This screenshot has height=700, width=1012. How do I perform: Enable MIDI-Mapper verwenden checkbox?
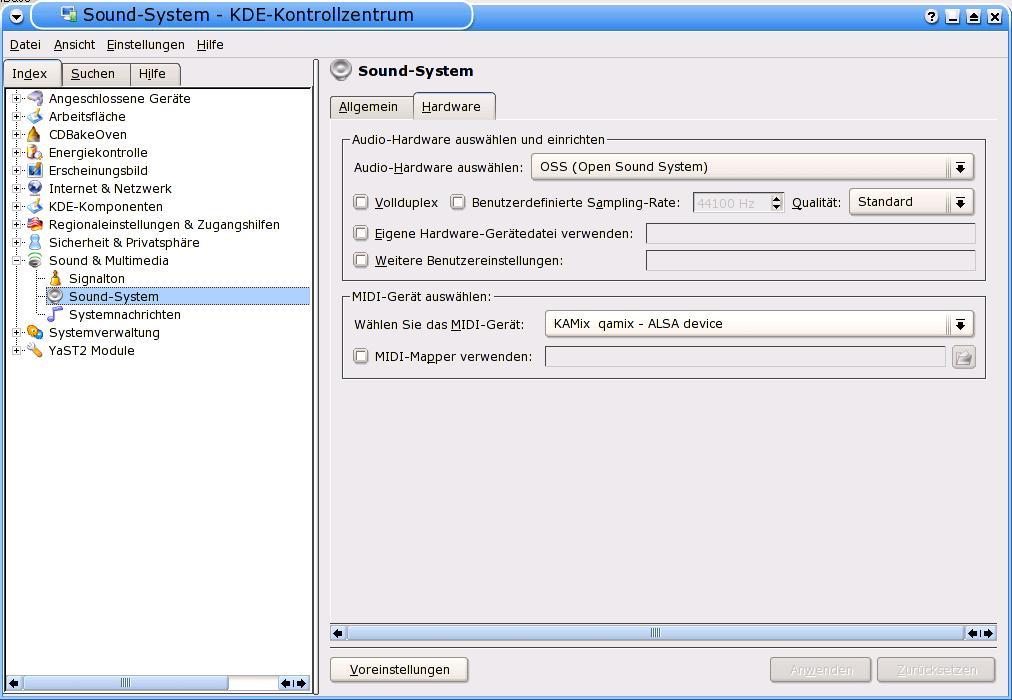[x=361, y=356]
